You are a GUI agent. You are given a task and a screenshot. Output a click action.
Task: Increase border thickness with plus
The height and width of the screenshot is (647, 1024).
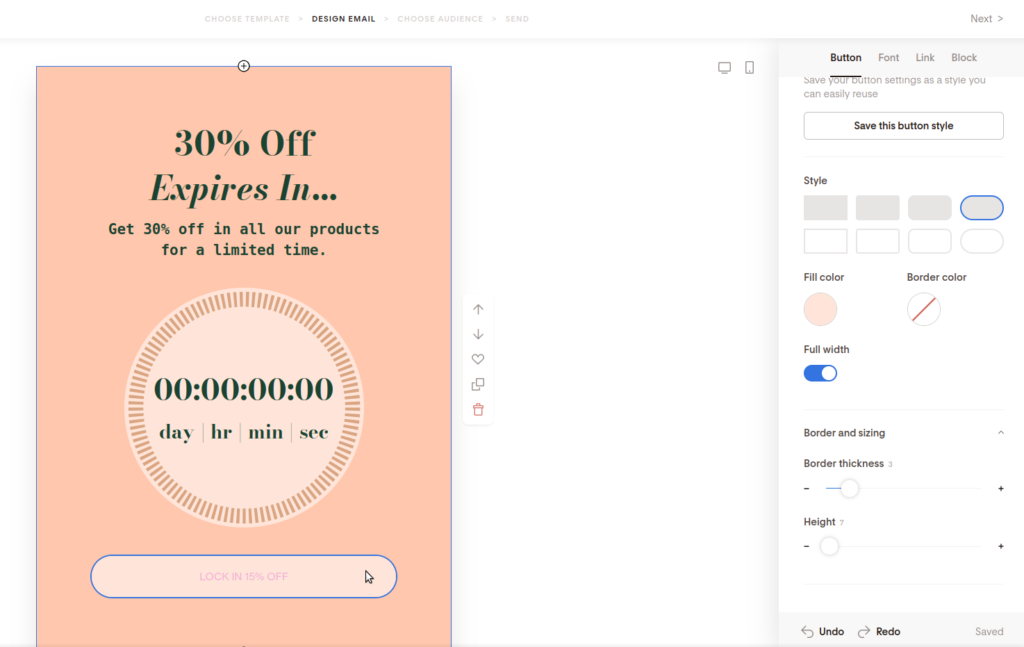[x=1000, y=488]
